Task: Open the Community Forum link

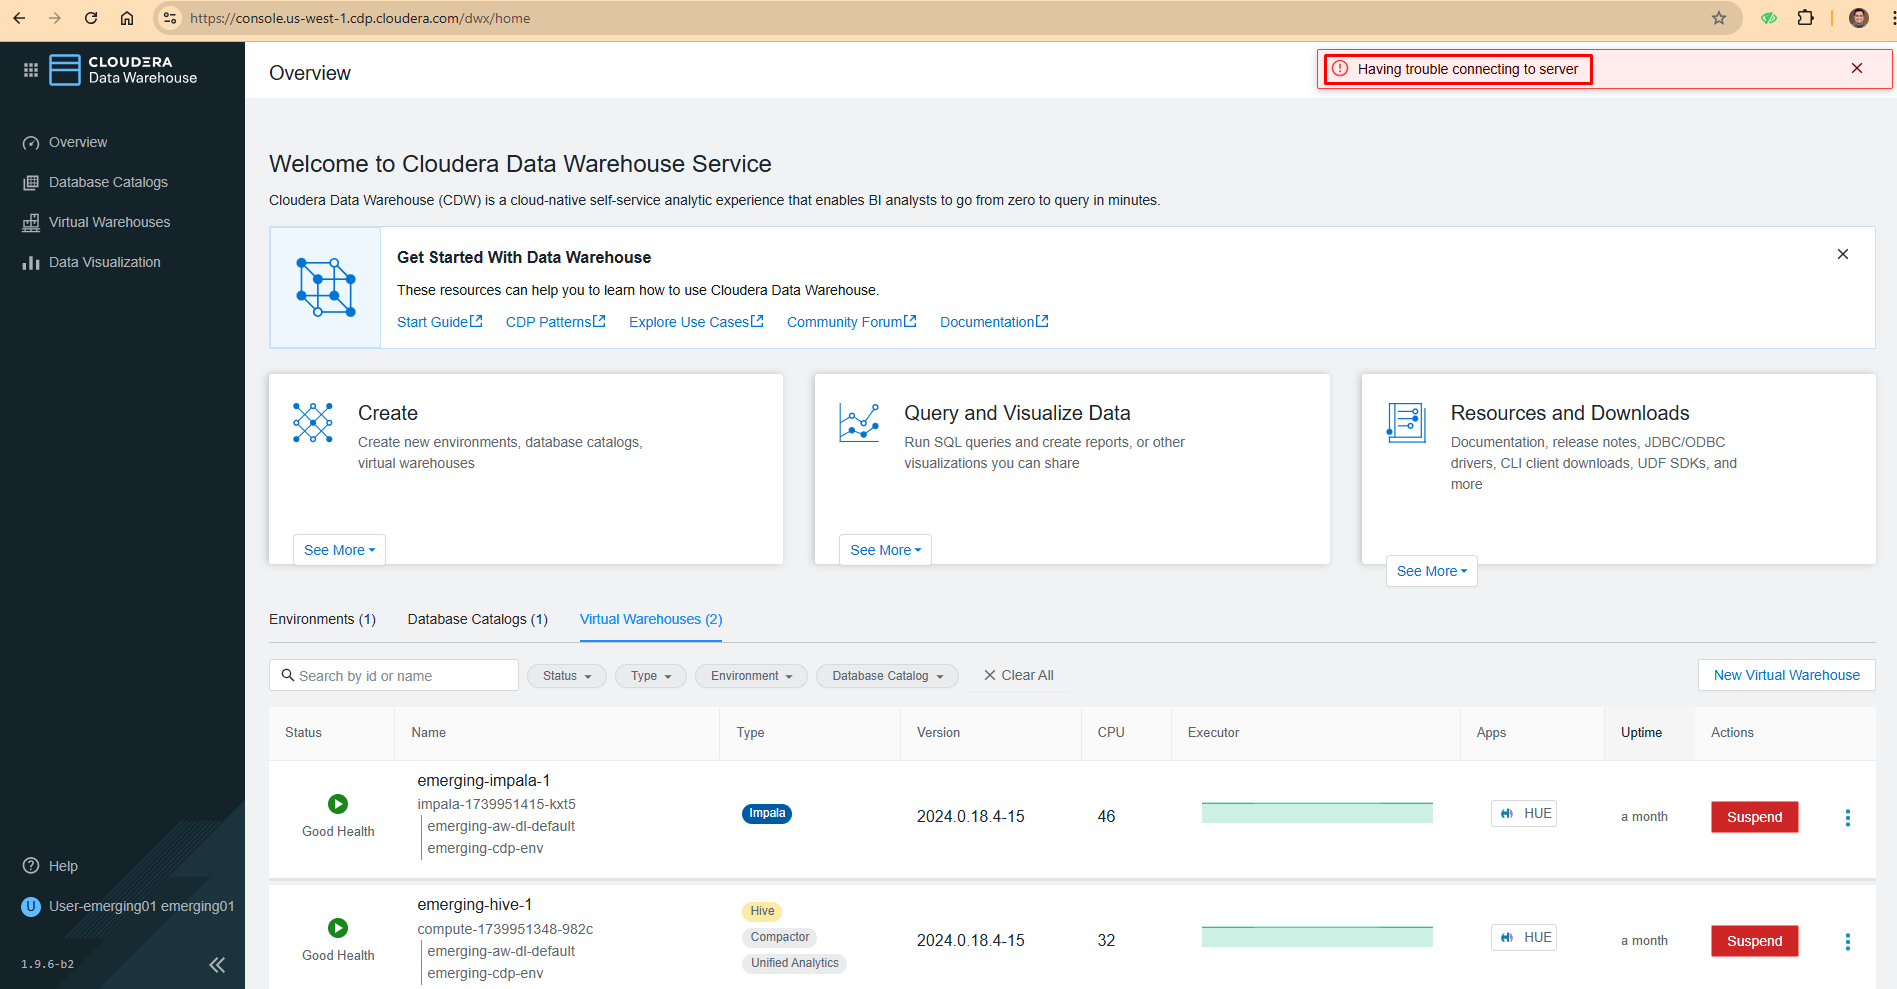Action: pos(852,322)
